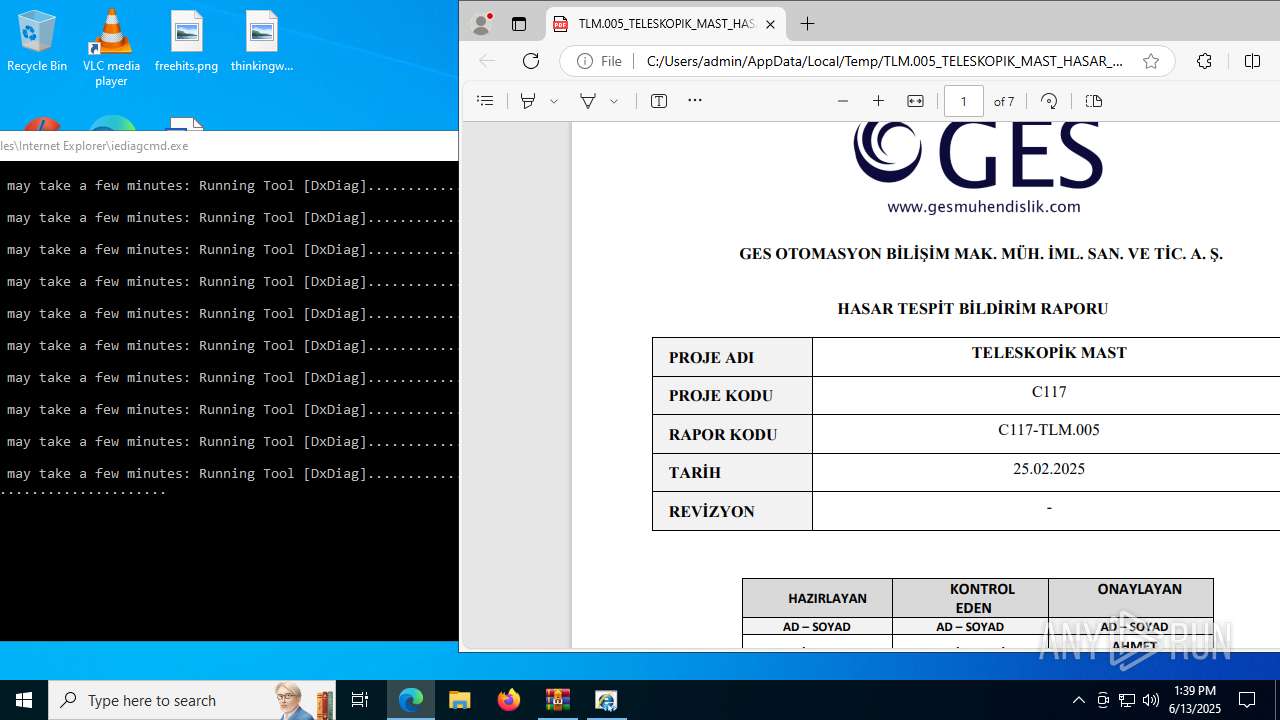
Task: Open PDF table of contents
Action: coord(485,101)
